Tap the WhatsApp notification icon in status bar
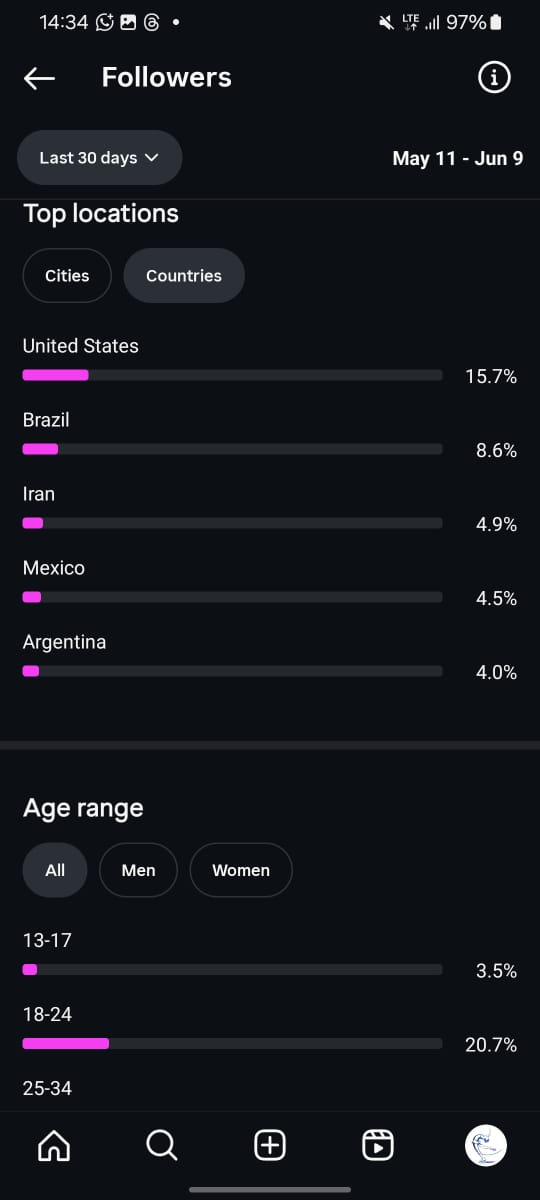Image resolution: width=540 pixels, height=1200 pixels. [105, 22]
